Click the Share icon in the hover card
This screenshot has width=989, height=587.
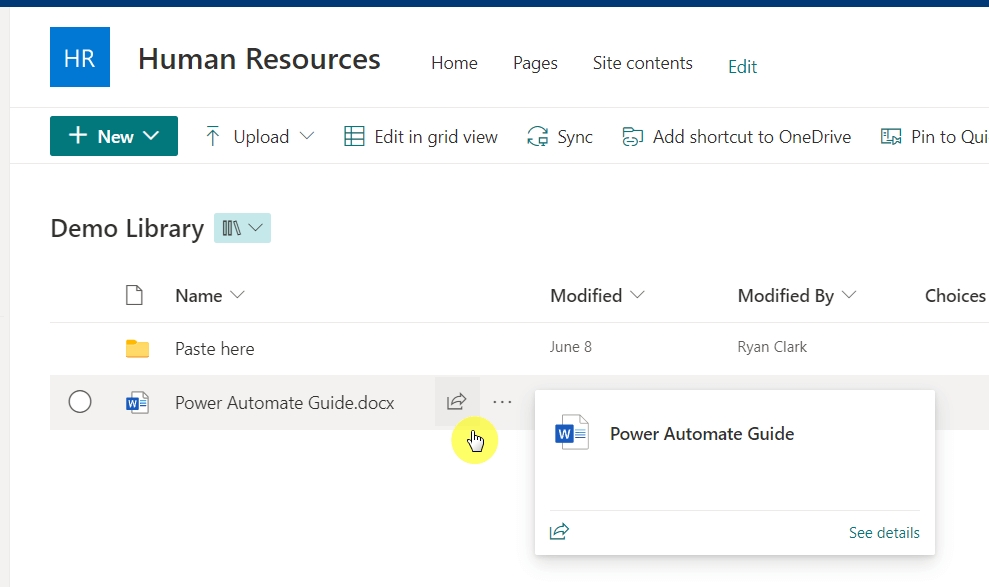pyautogui.click(x=559, y=532)
